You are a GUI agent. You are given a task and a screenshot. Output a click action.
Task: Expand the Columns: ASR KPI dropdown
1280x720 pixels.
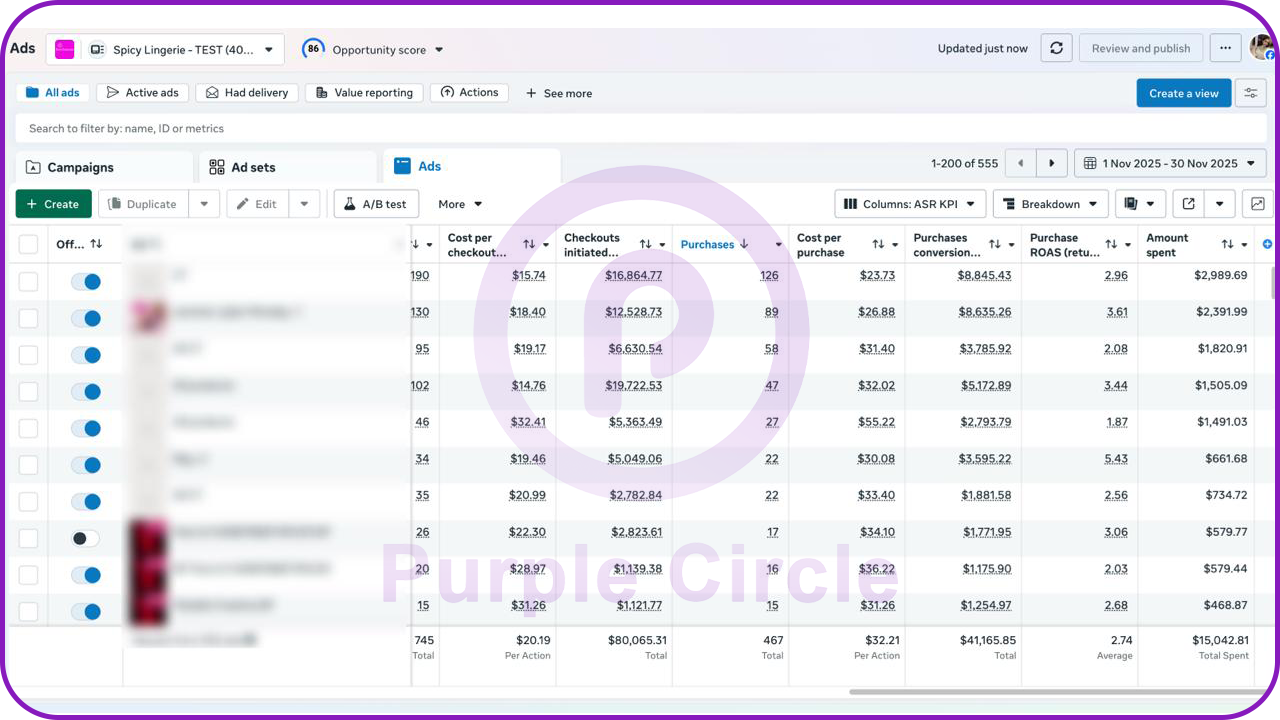[910, 204]
